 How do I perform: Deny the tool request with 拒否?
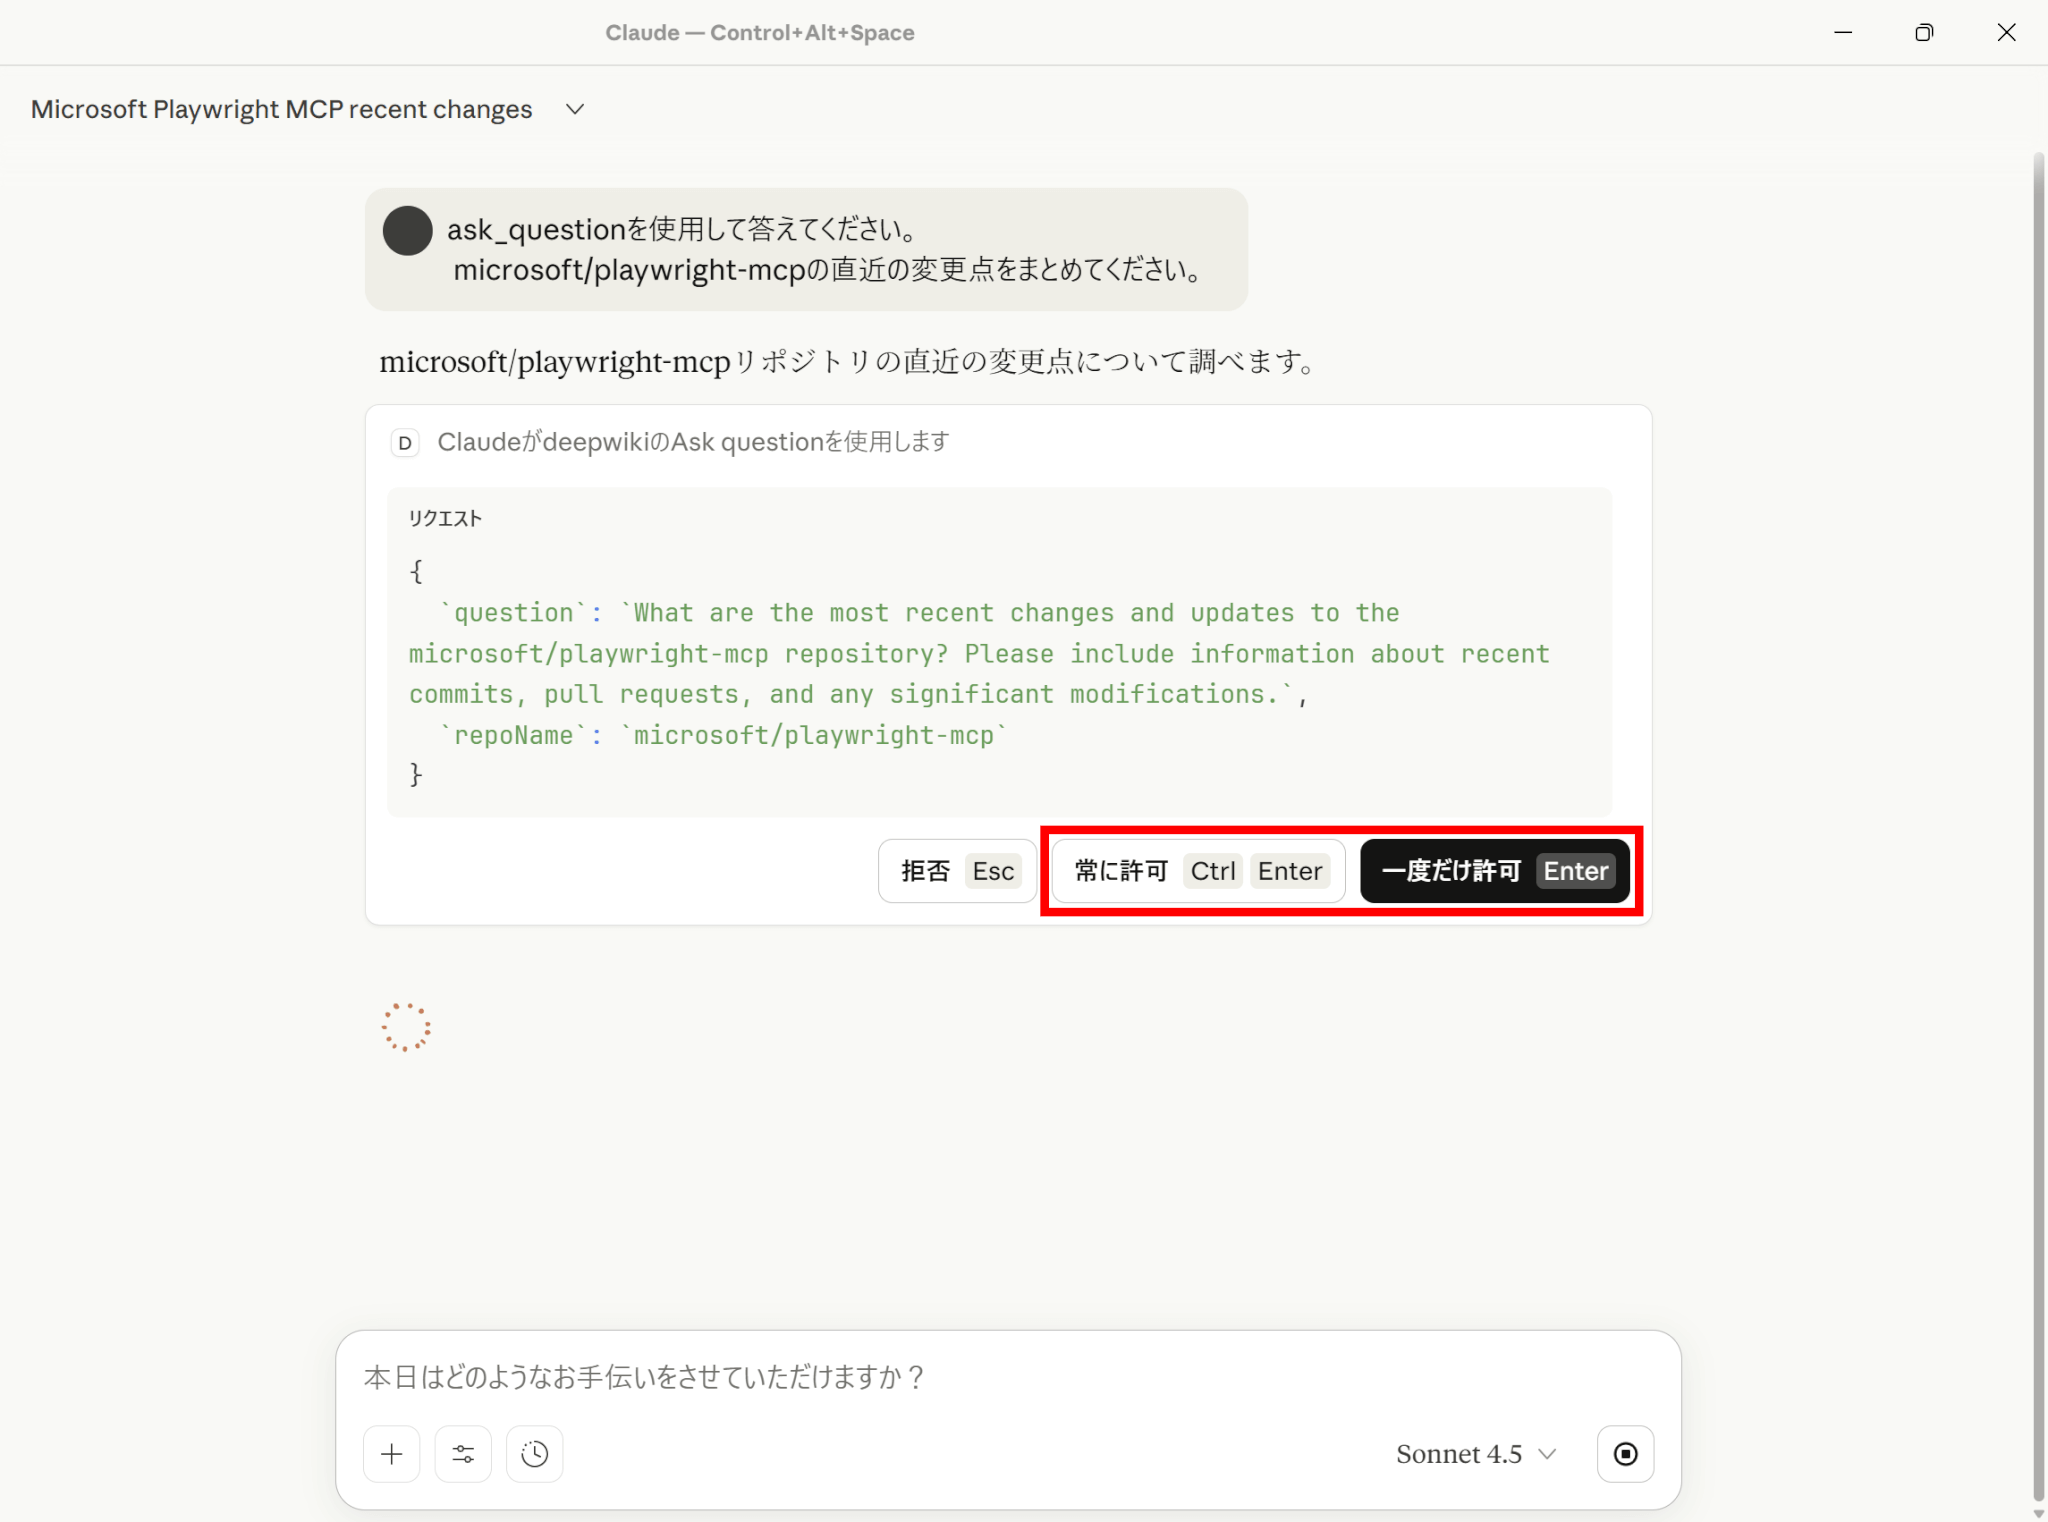[957, 871]
